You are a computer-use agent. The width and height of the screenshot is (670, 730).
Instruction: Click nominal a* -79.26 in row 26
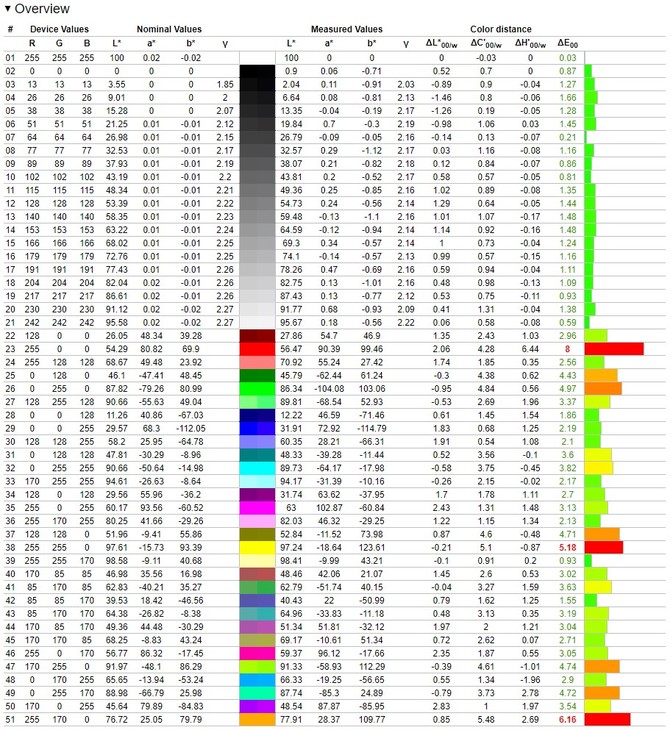point(151,389)
